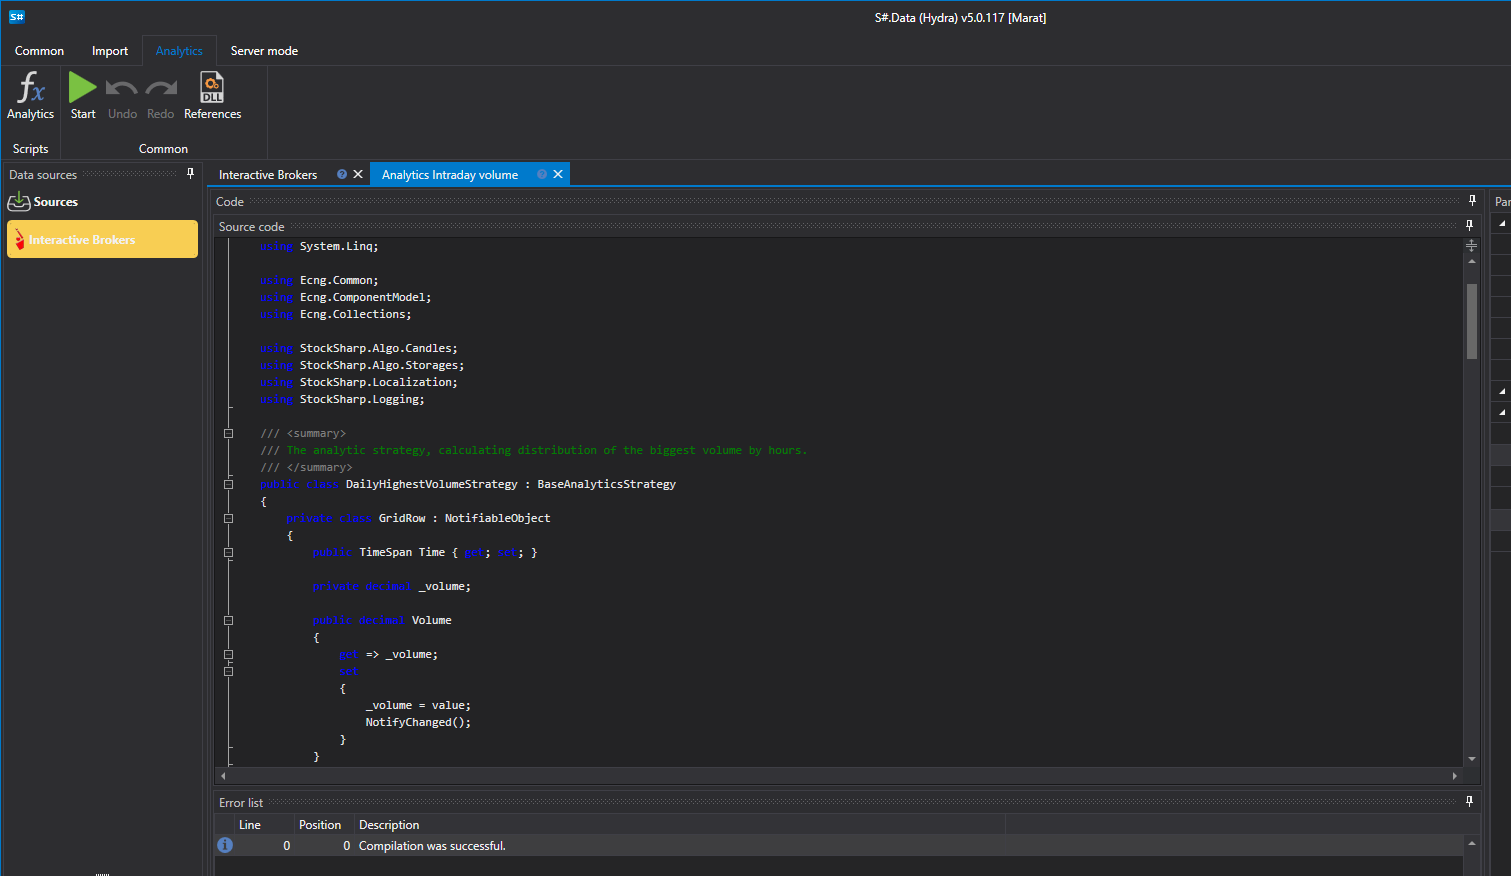This screenshot has height=876, width=1511.
Task: Toggle pin on Code panel
Action: [1472, 201]
